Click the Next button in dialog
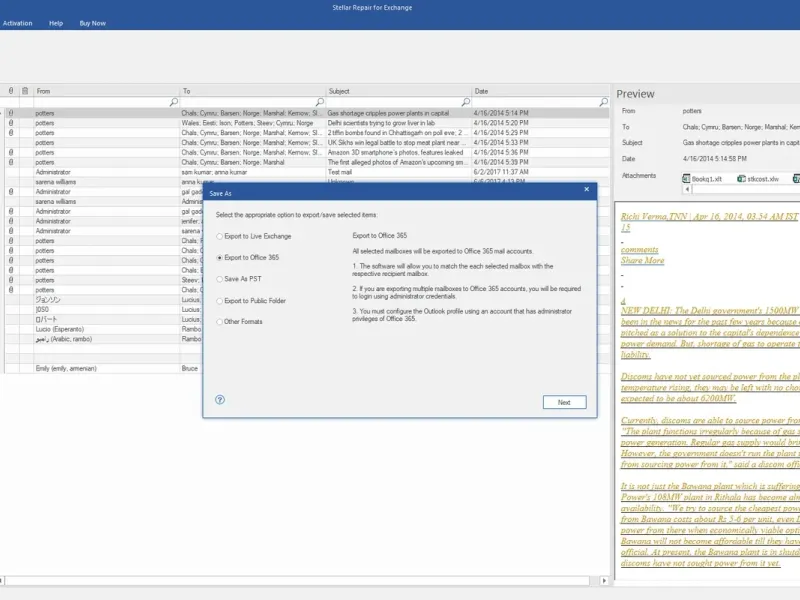This screenshot has height=600, width=800. click(564, 402)
